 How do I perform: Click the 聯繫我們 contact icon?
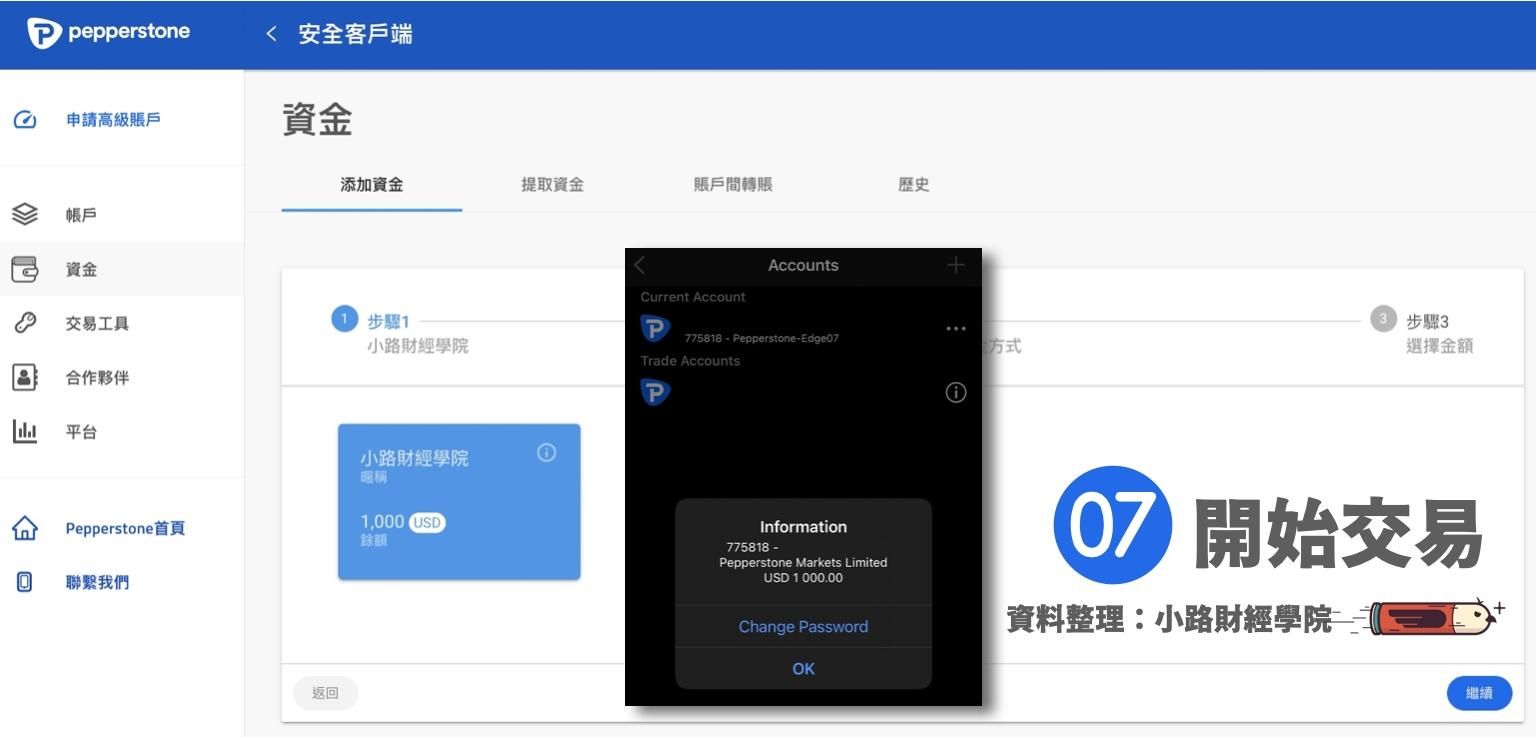click(25, 581)
